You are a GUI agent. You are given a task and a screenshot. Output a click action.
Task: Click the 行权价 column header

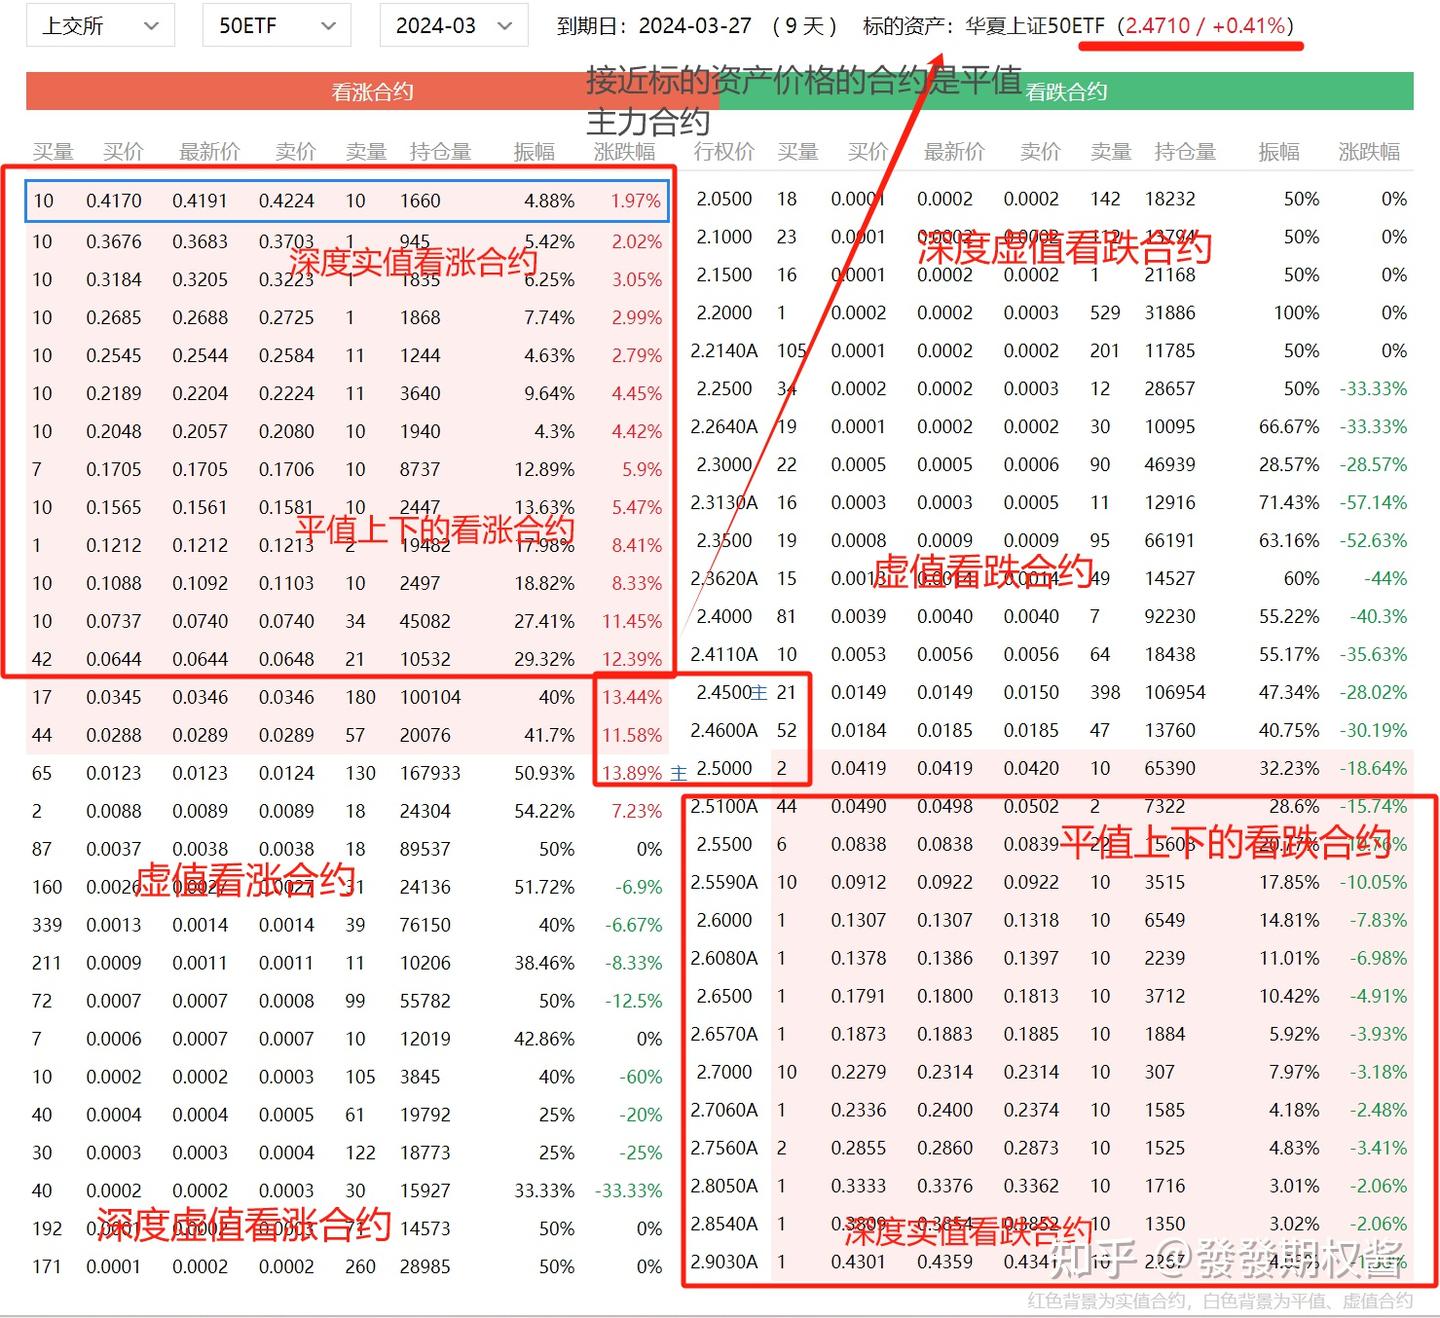click(724, 152)
